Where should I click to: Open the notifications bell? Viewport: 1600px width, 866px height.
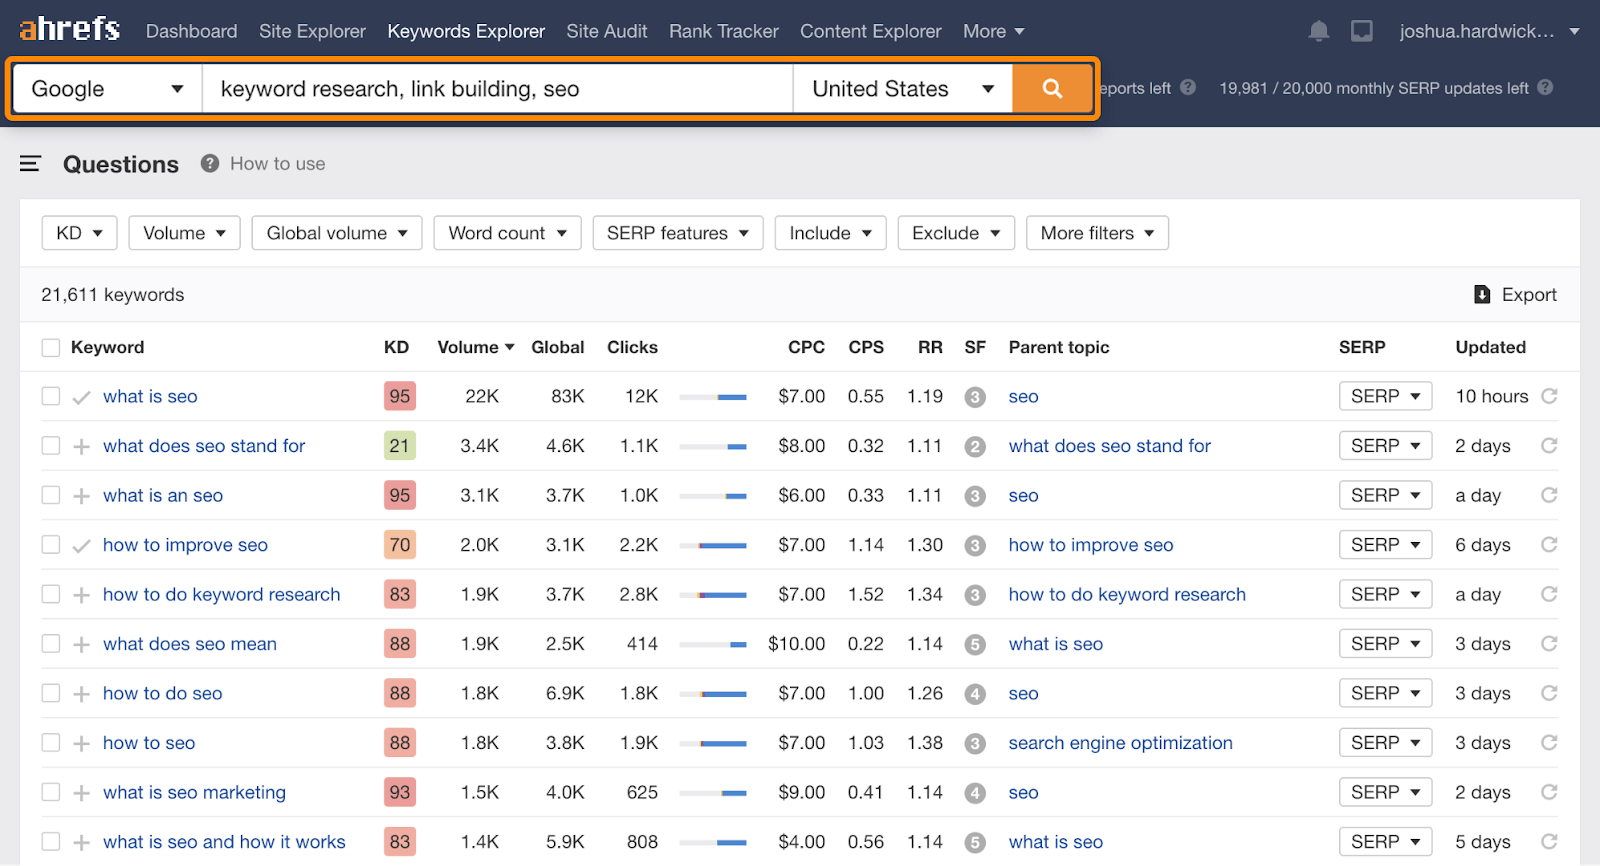point(1318,31)
